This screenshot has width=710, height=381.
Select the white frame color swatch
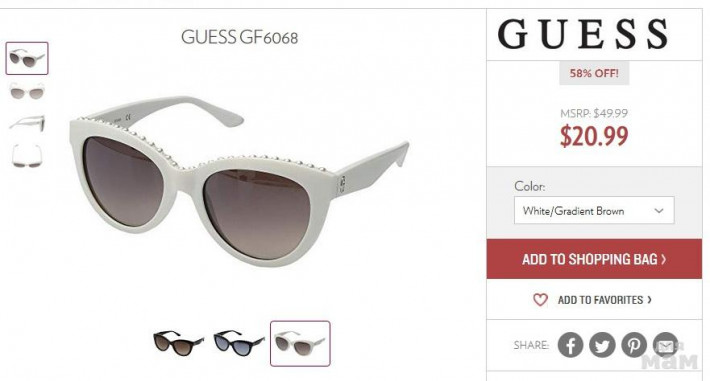300,343
